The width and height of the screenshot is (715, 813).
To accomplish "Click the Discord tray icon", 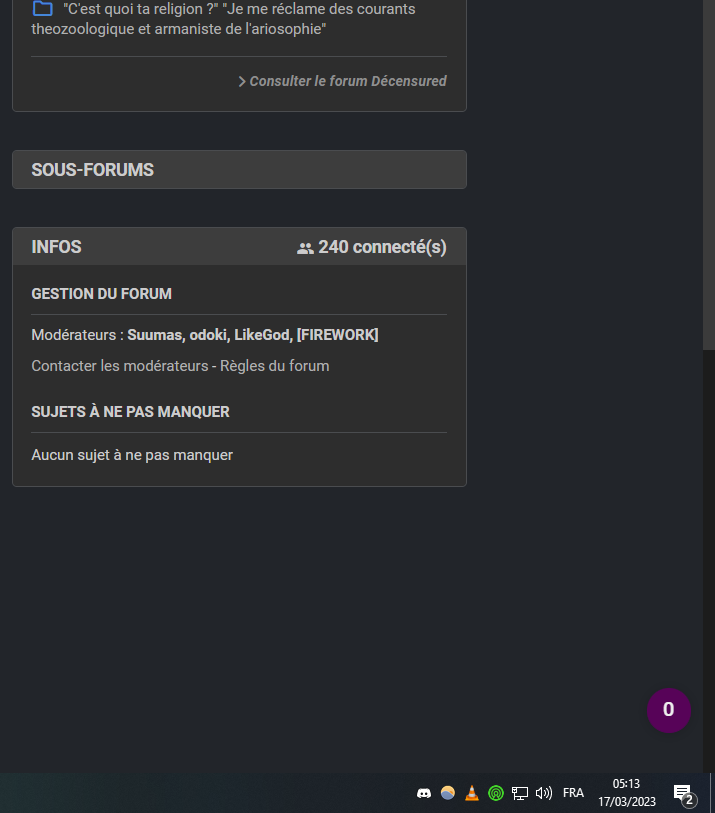I will pos(424,793).
